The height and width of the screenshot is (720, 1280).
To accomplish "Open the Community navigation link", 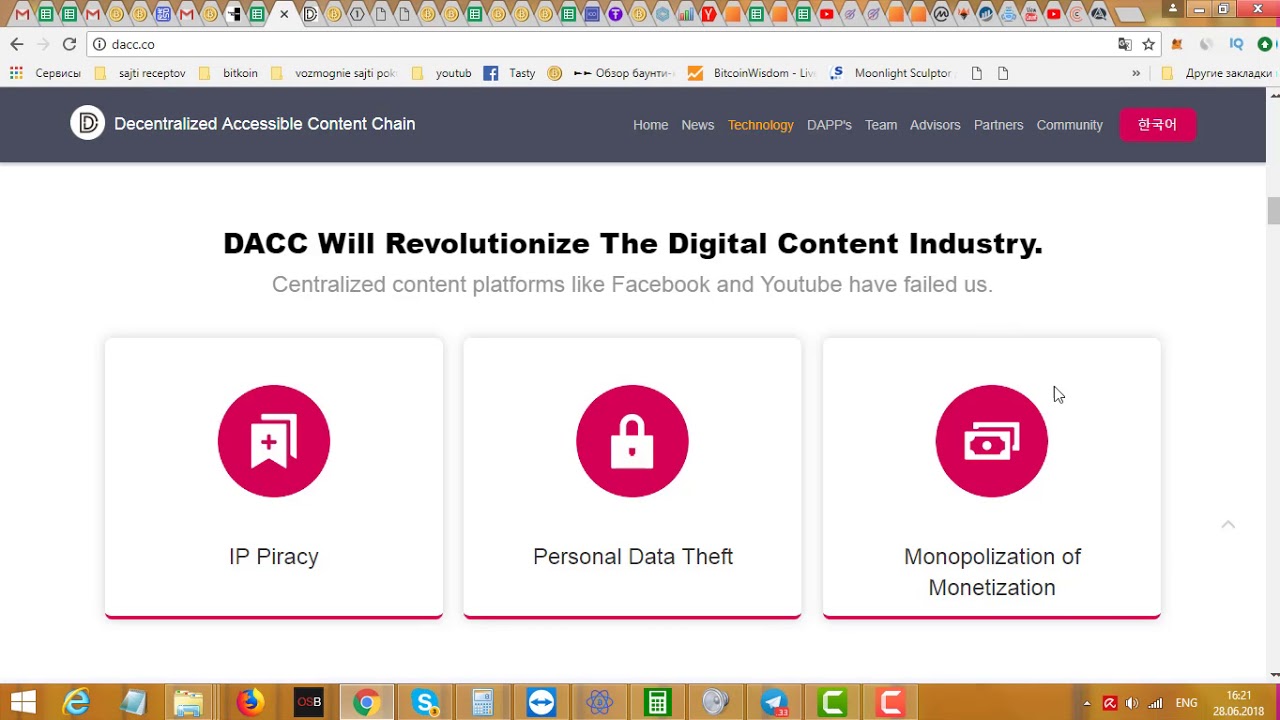I will point(1069,125).
